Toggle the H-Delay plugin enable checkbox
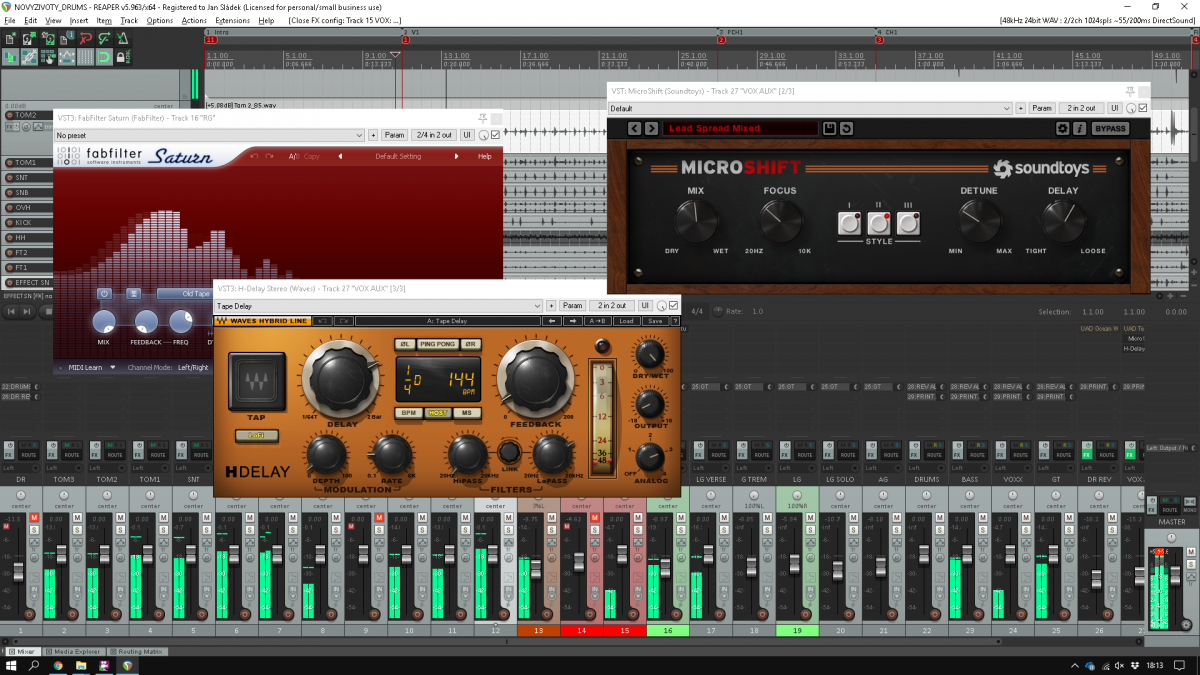 673,305
